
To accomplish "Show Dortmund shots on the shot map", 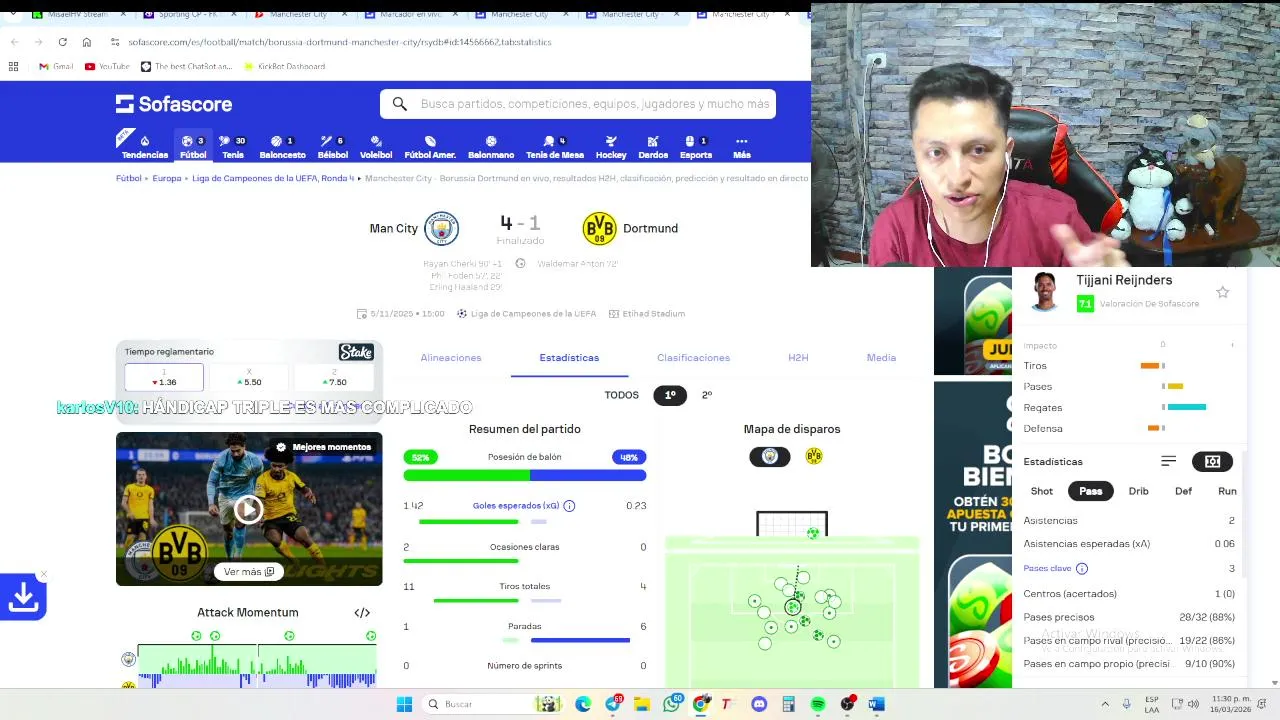I will tap(814, 456).
